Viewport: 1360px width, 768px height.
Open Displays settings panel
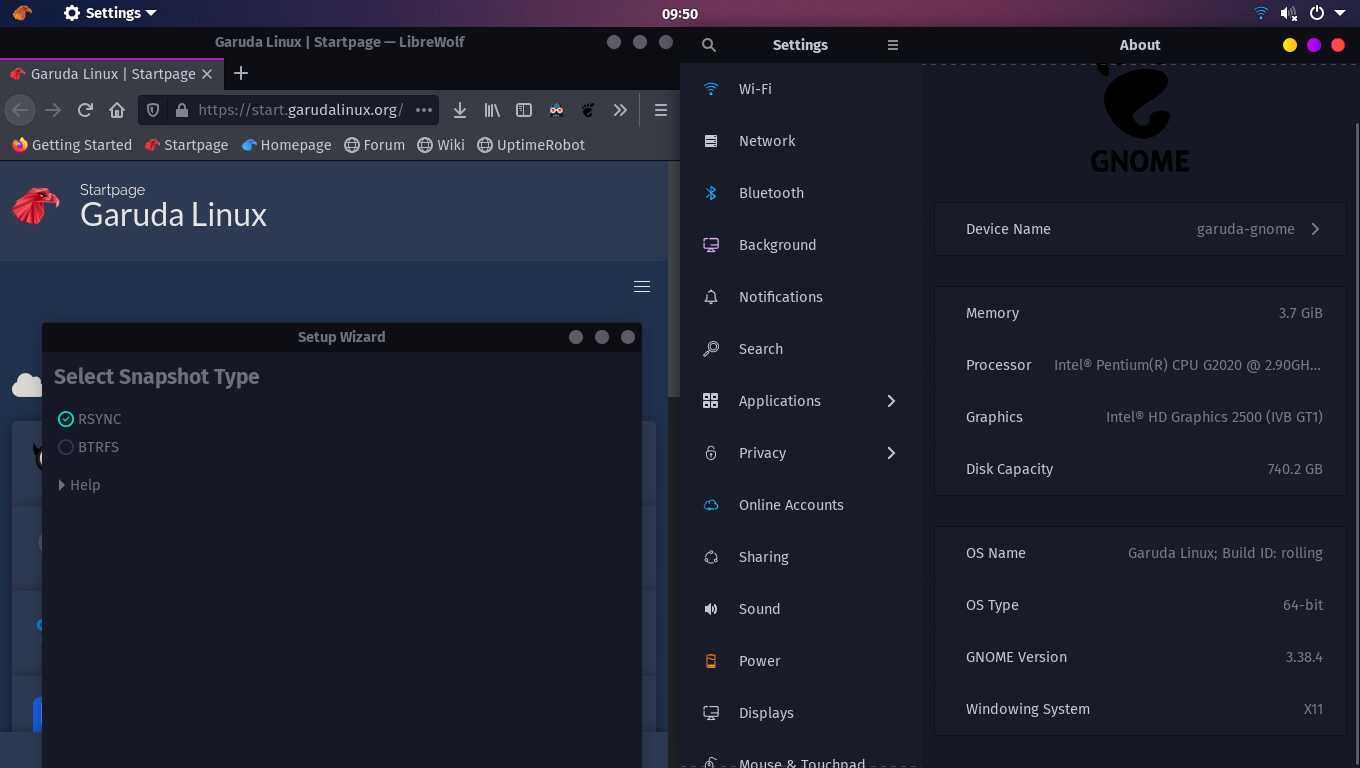802,713
